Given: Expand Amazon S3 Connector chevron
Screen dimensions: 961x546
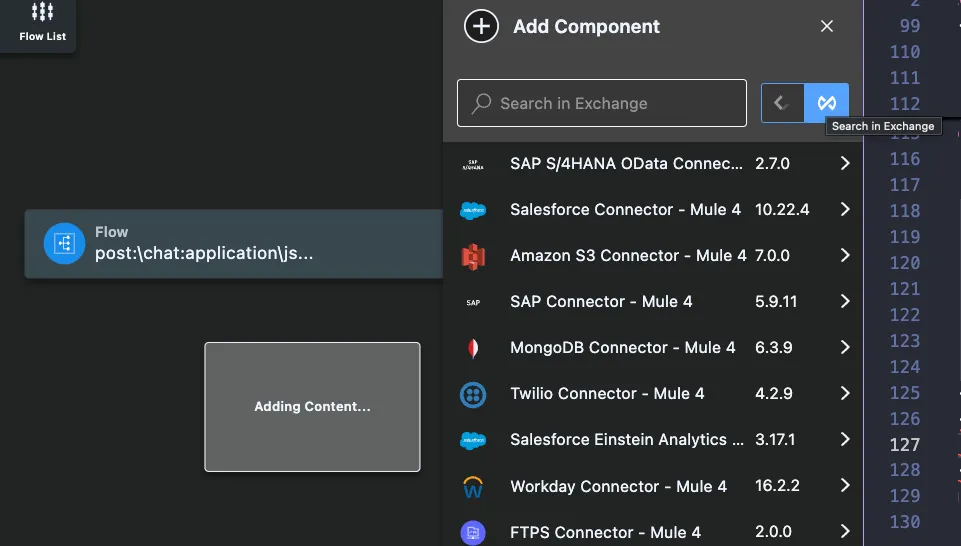Looking at the screenshot, I should click(x=845, y=255).
